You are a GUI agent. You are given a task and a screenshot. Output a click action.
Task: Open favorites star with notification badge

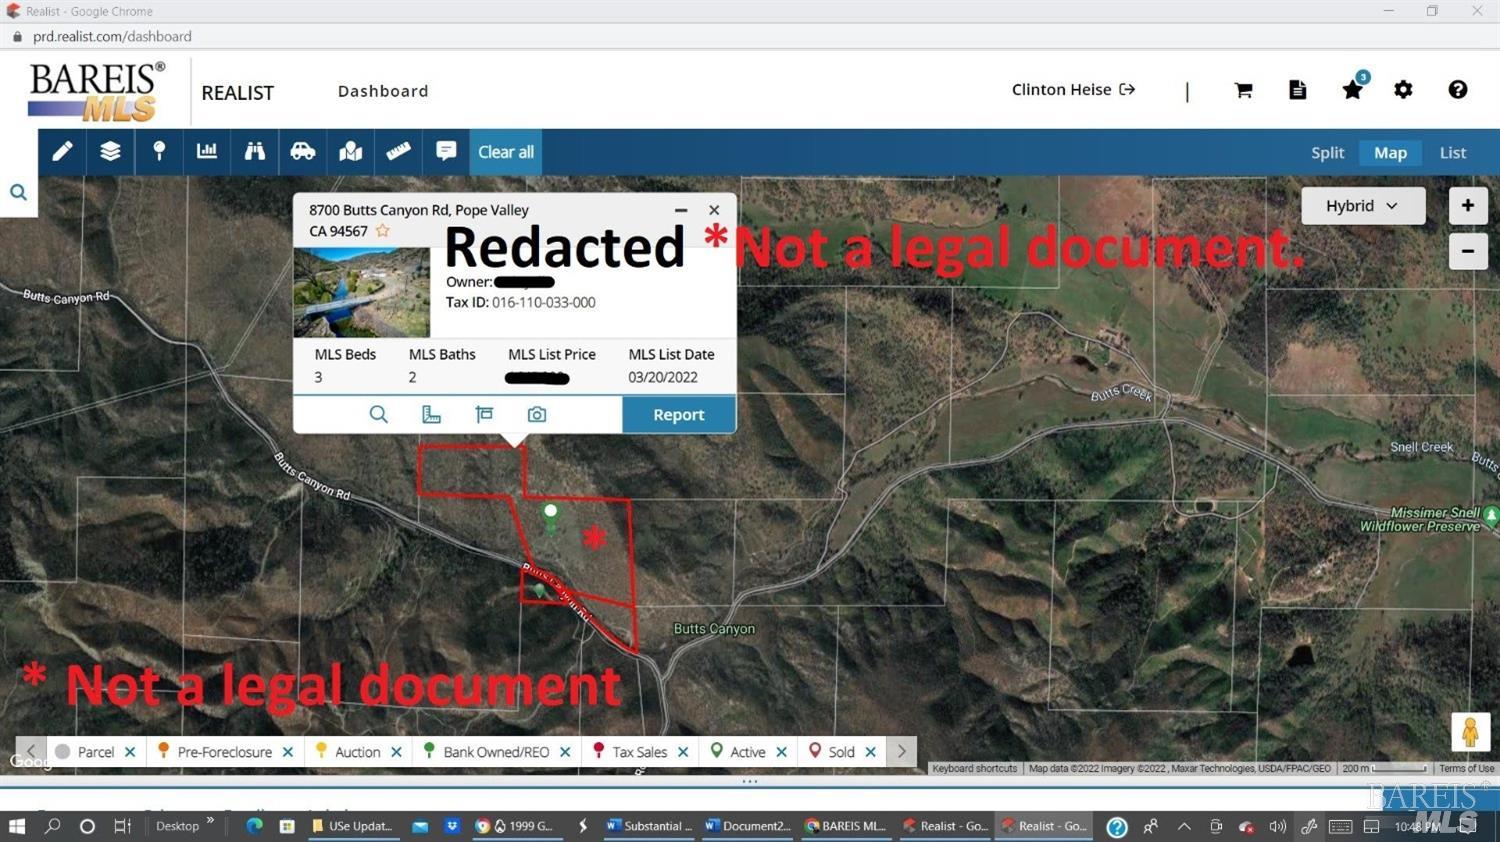tap(1353, 90)
